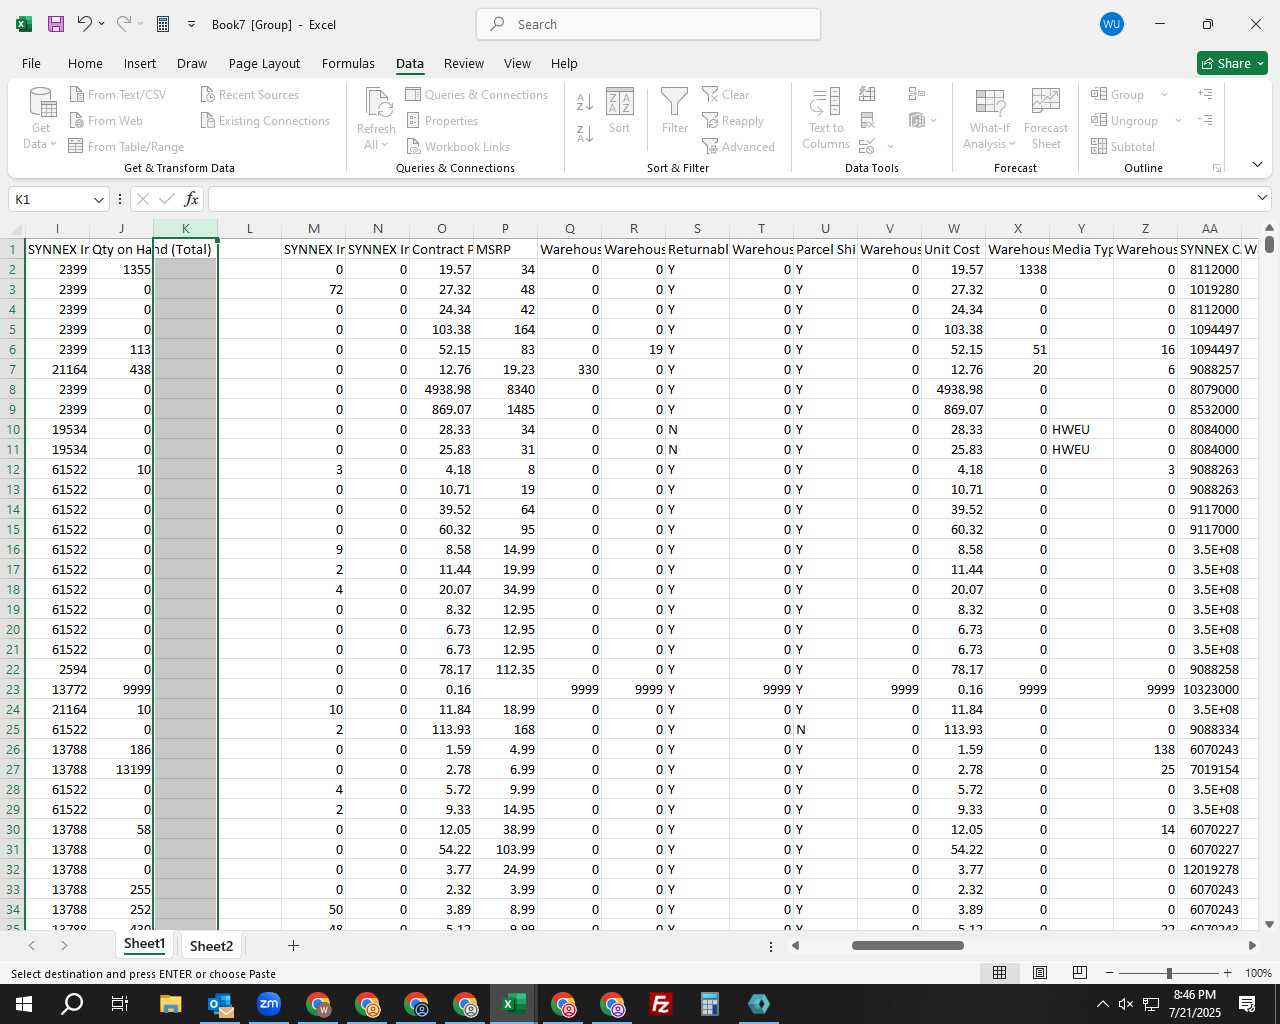
Task: Click the Hide Detail outline icon
Action: [1206, 120]
